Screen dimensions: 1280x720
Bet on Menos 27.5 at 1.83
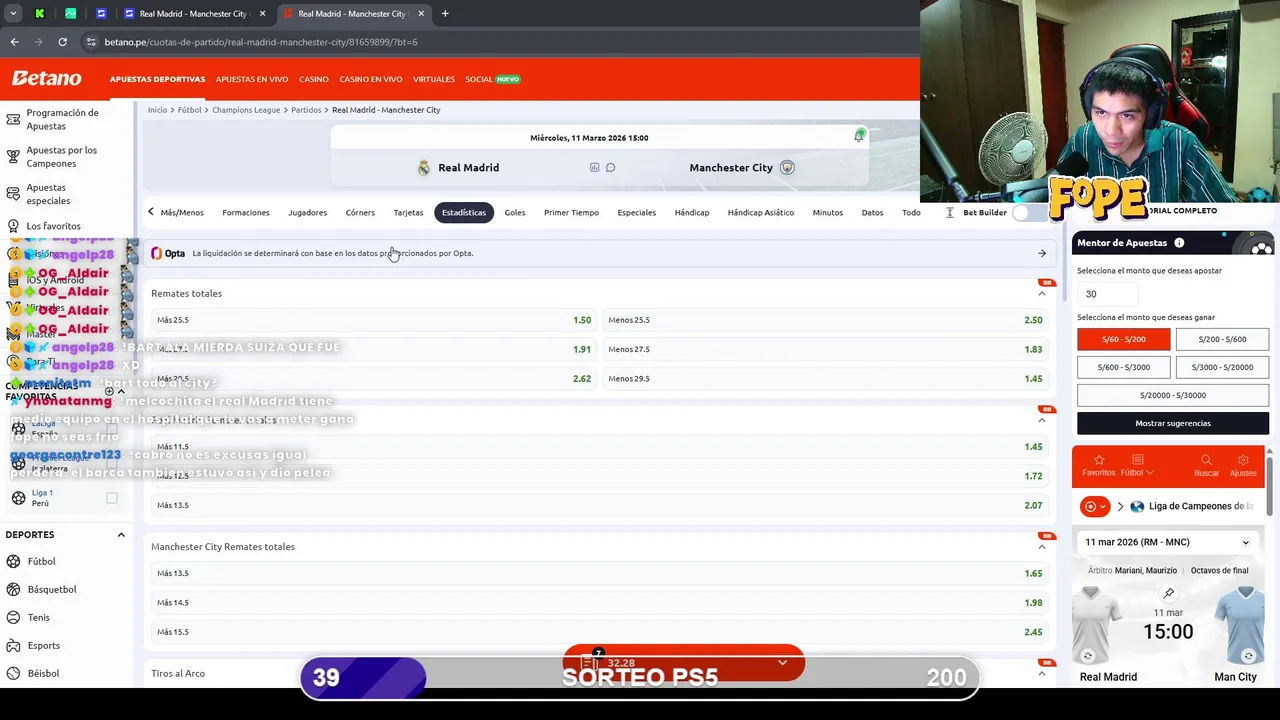825,349
